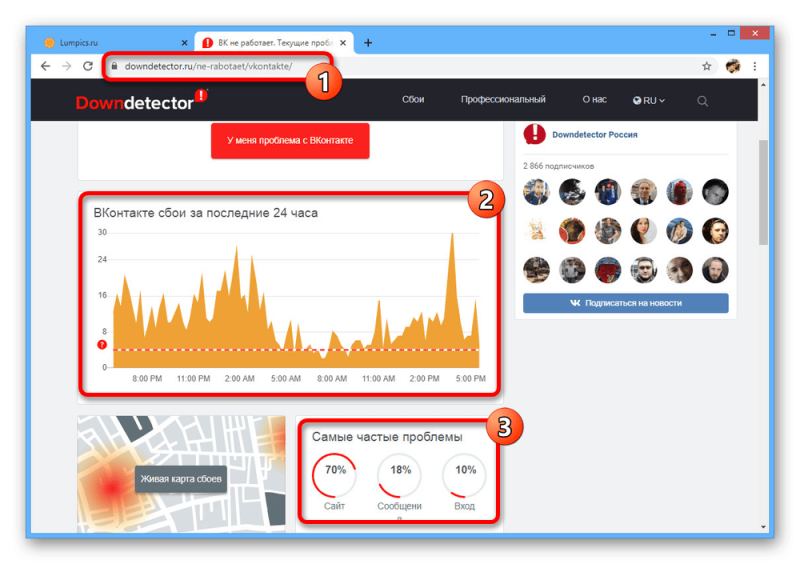This screenshot has width=800, height=564.
Task: Click the Downdetector logo
Action: [141, 100]
